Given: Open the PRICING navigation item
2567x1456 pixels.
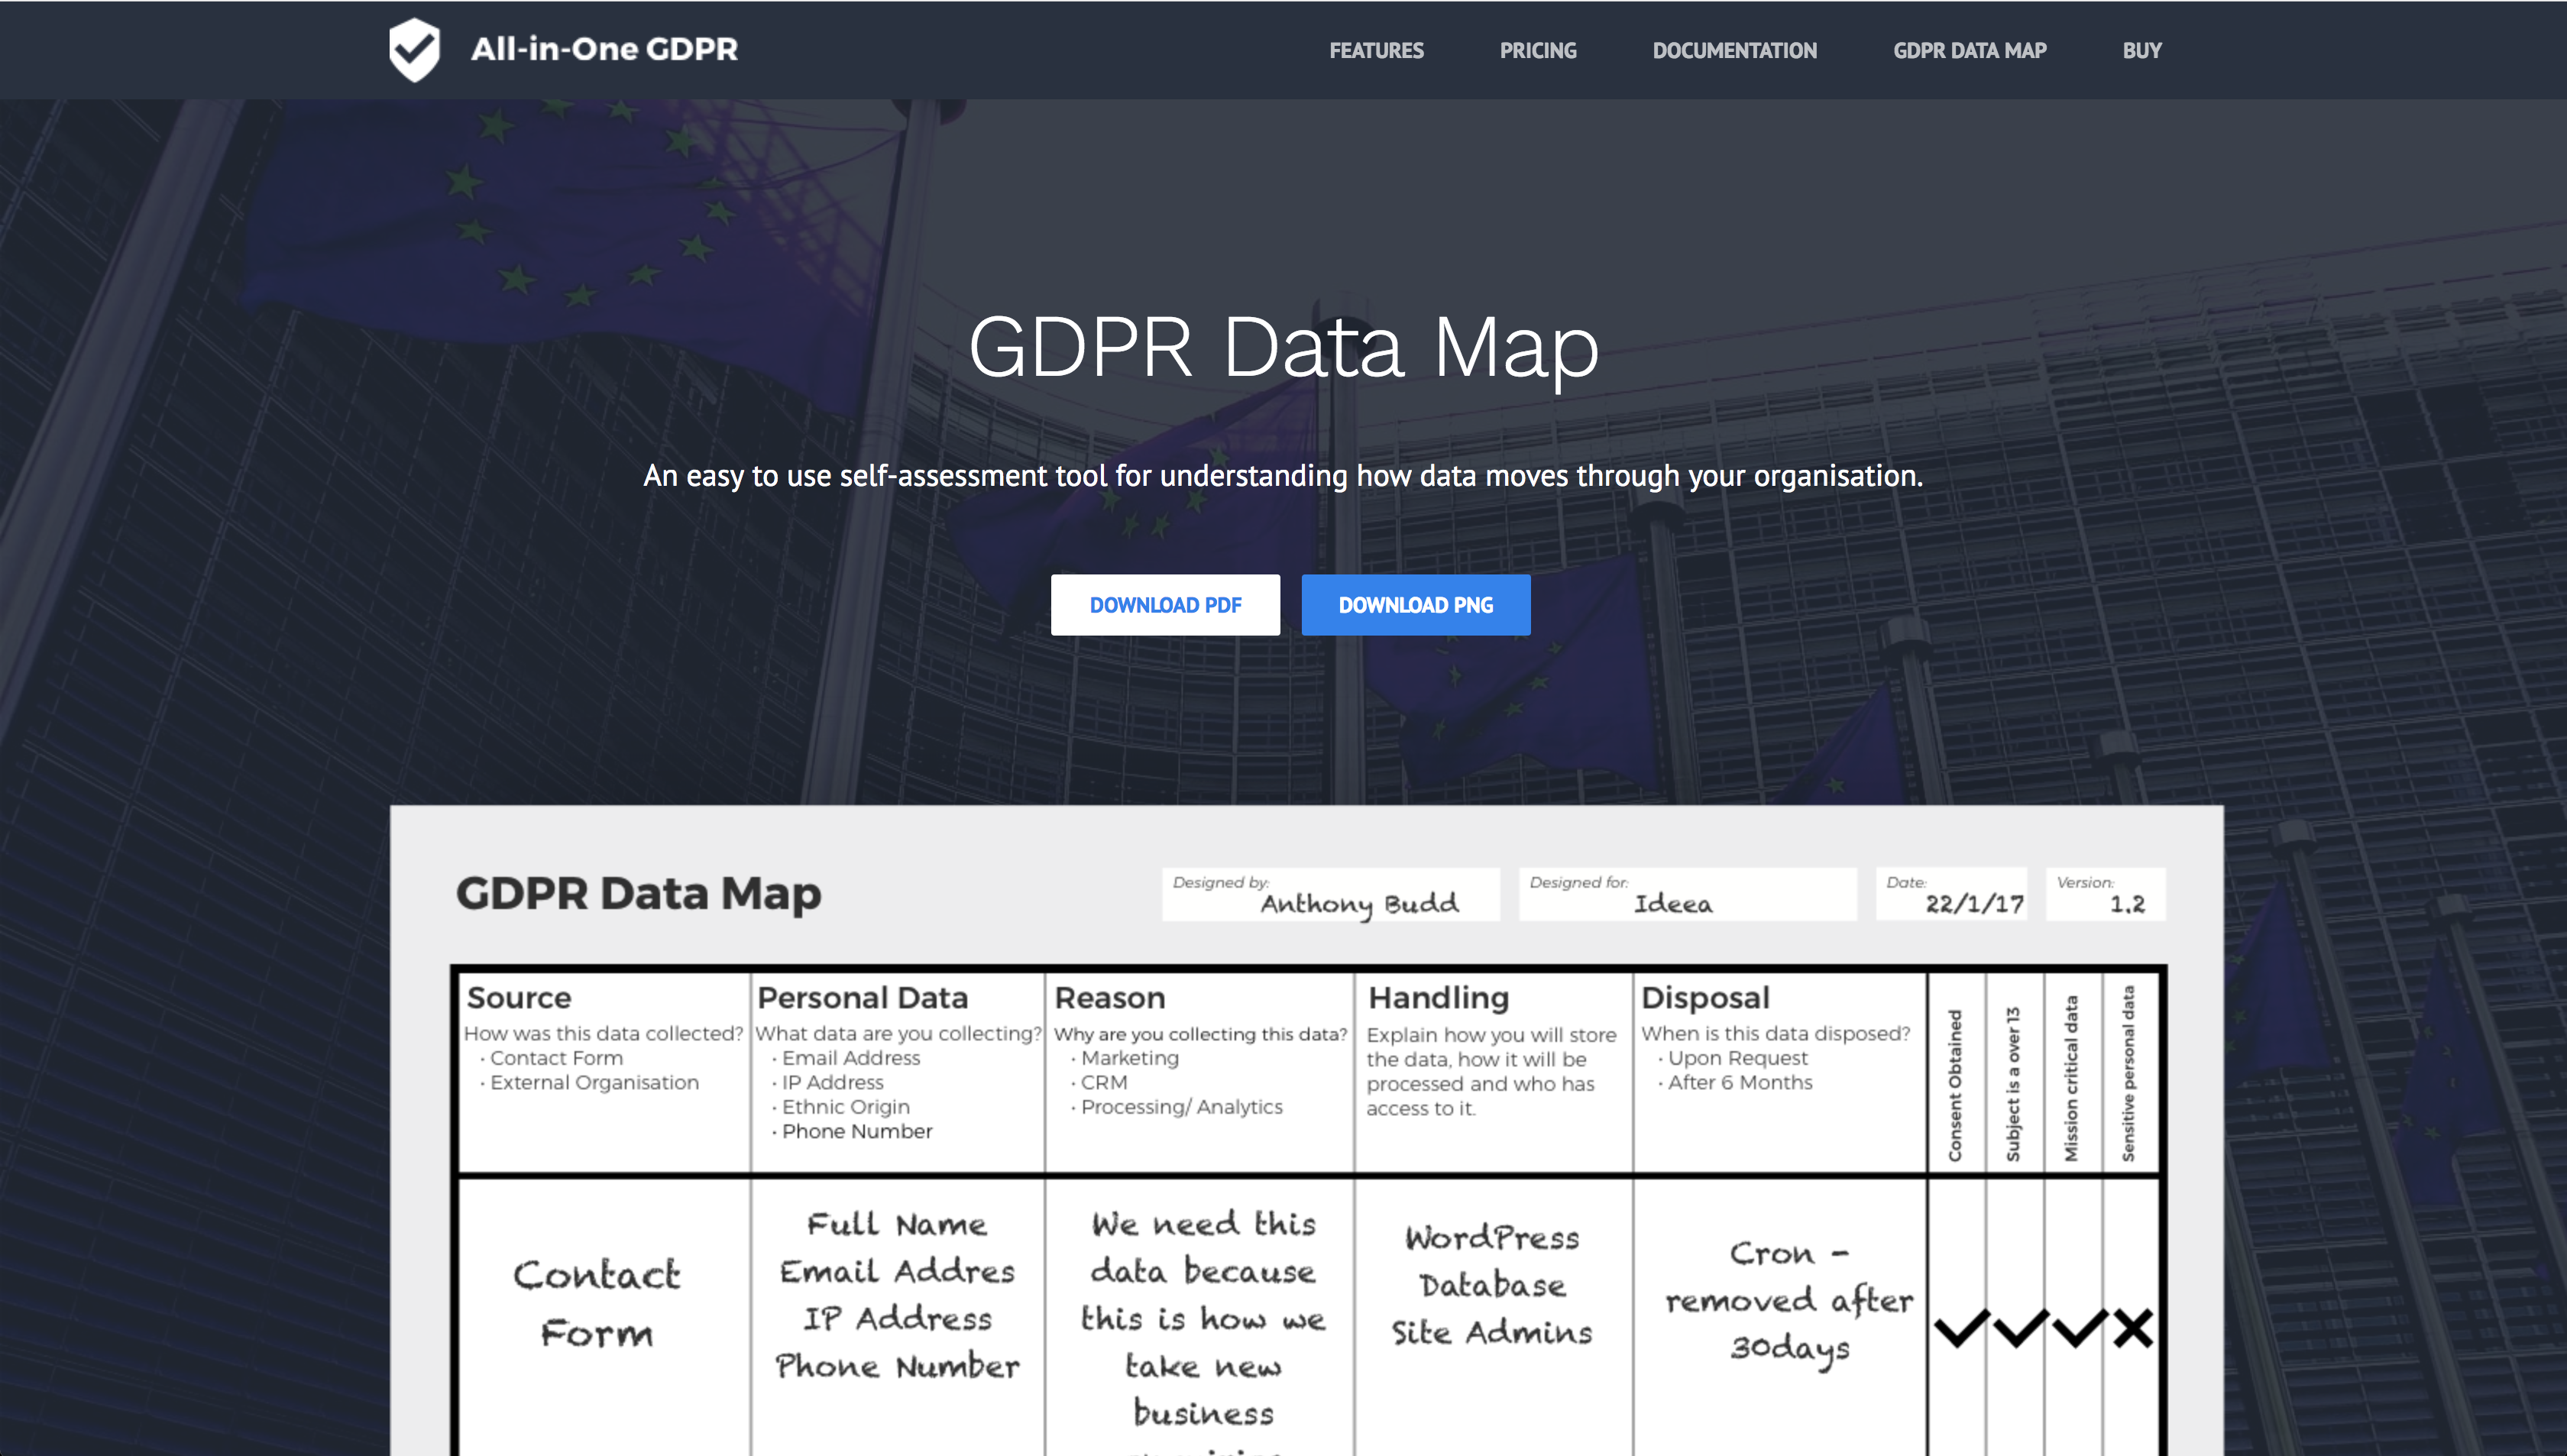Looking at the screenshot, I should tap(1537, 50).
